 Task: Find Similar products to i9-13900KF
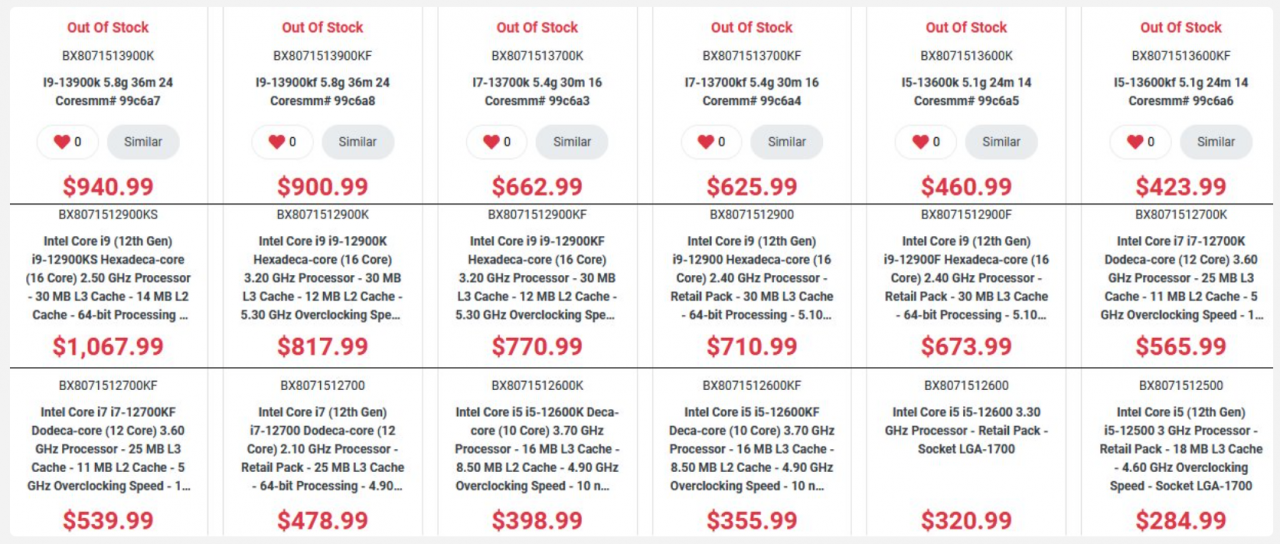click(357, 142)
